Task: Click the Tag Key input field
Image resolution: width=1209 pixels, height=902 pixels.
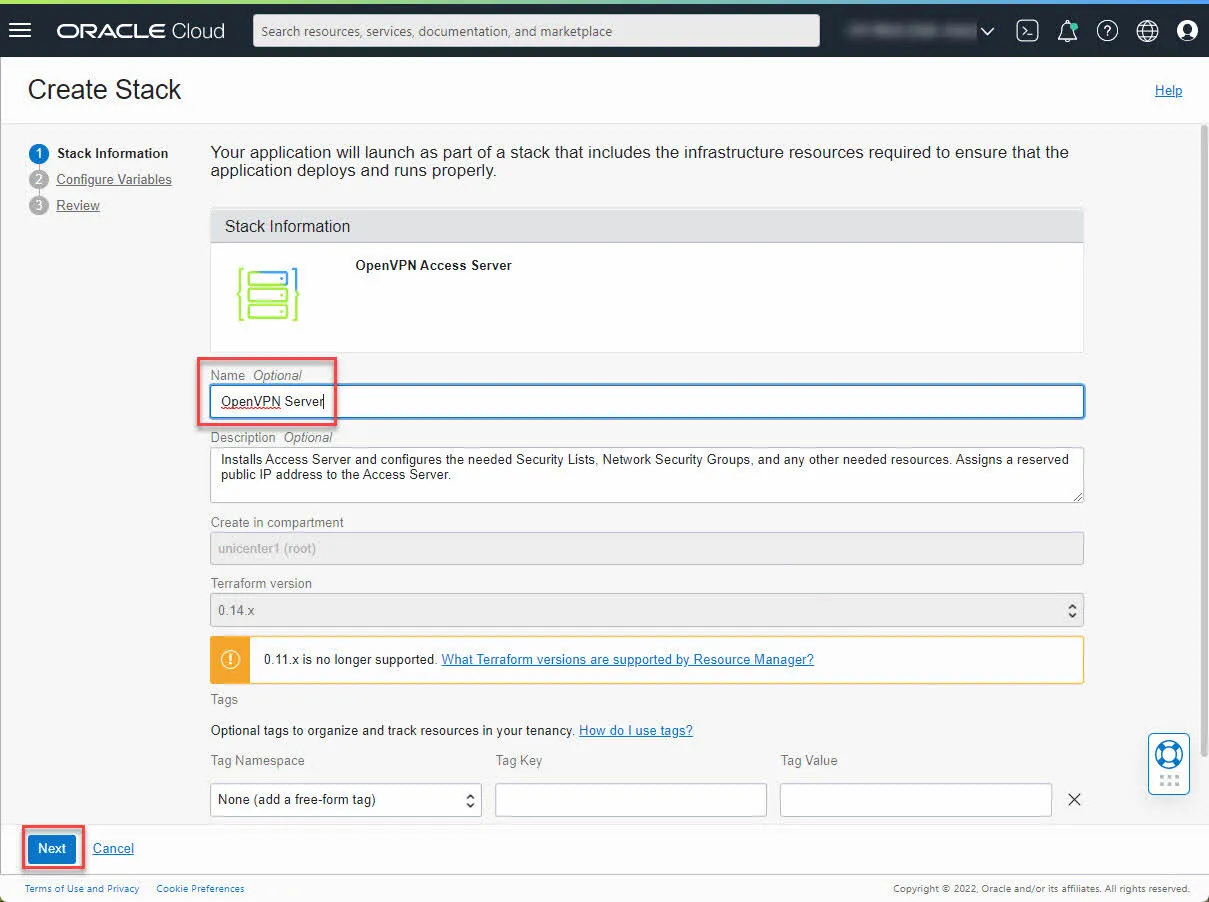Action: click(631, 800)
